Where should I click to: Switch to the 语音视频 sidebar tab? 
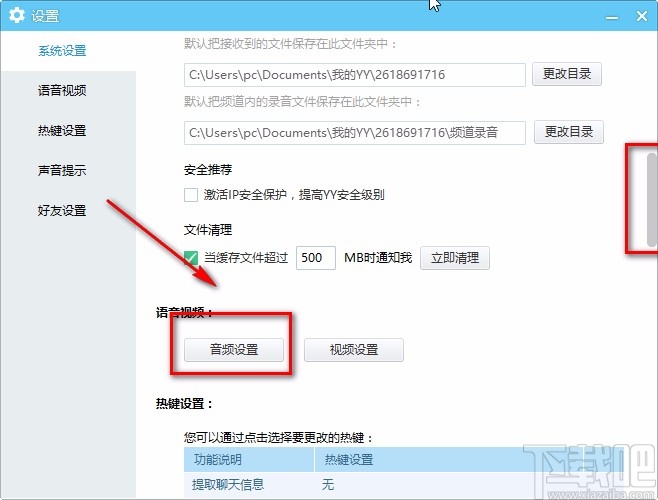click(62, 90)
